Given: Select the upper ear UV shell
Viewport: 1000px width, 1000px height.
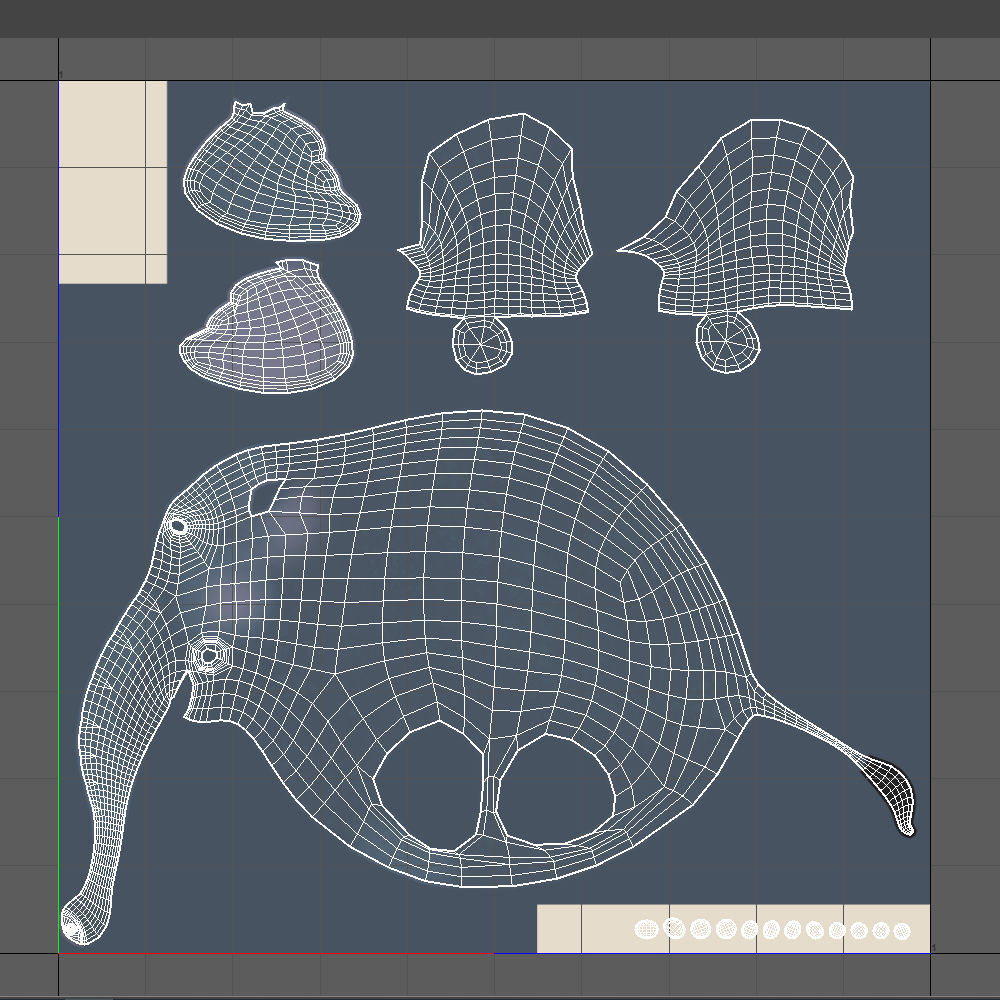Looking at the screenshot, I should (x=272, y=171).
